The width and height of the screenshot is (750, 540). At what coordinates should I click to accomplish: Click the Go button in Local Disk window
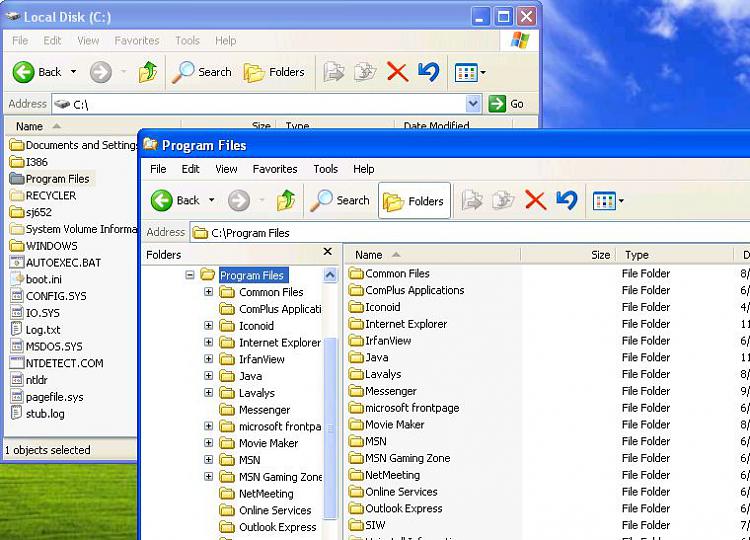coord(506,104)
